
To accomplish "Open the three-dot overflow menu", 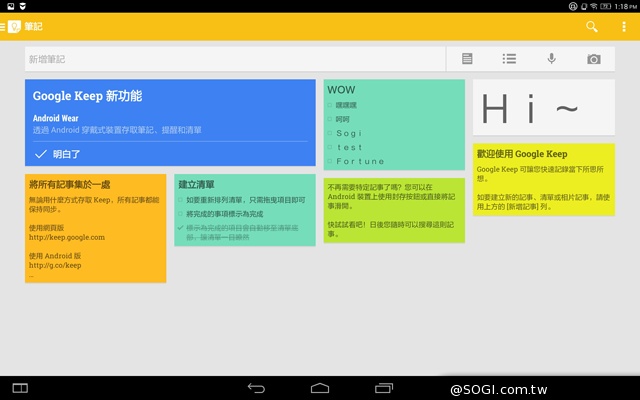I will [624, 27].
